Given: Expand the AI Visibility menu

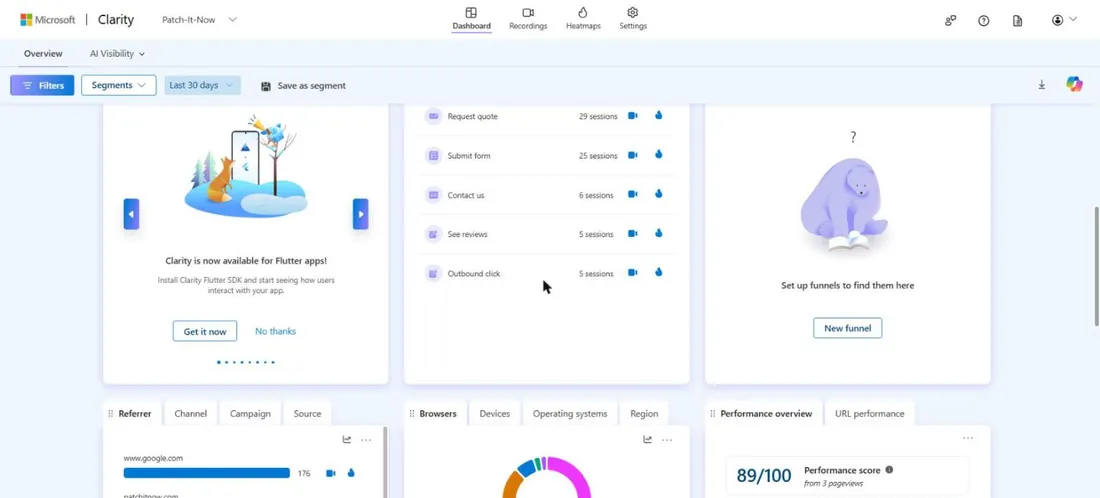Looking at the screenshot, I should (117, 53).
